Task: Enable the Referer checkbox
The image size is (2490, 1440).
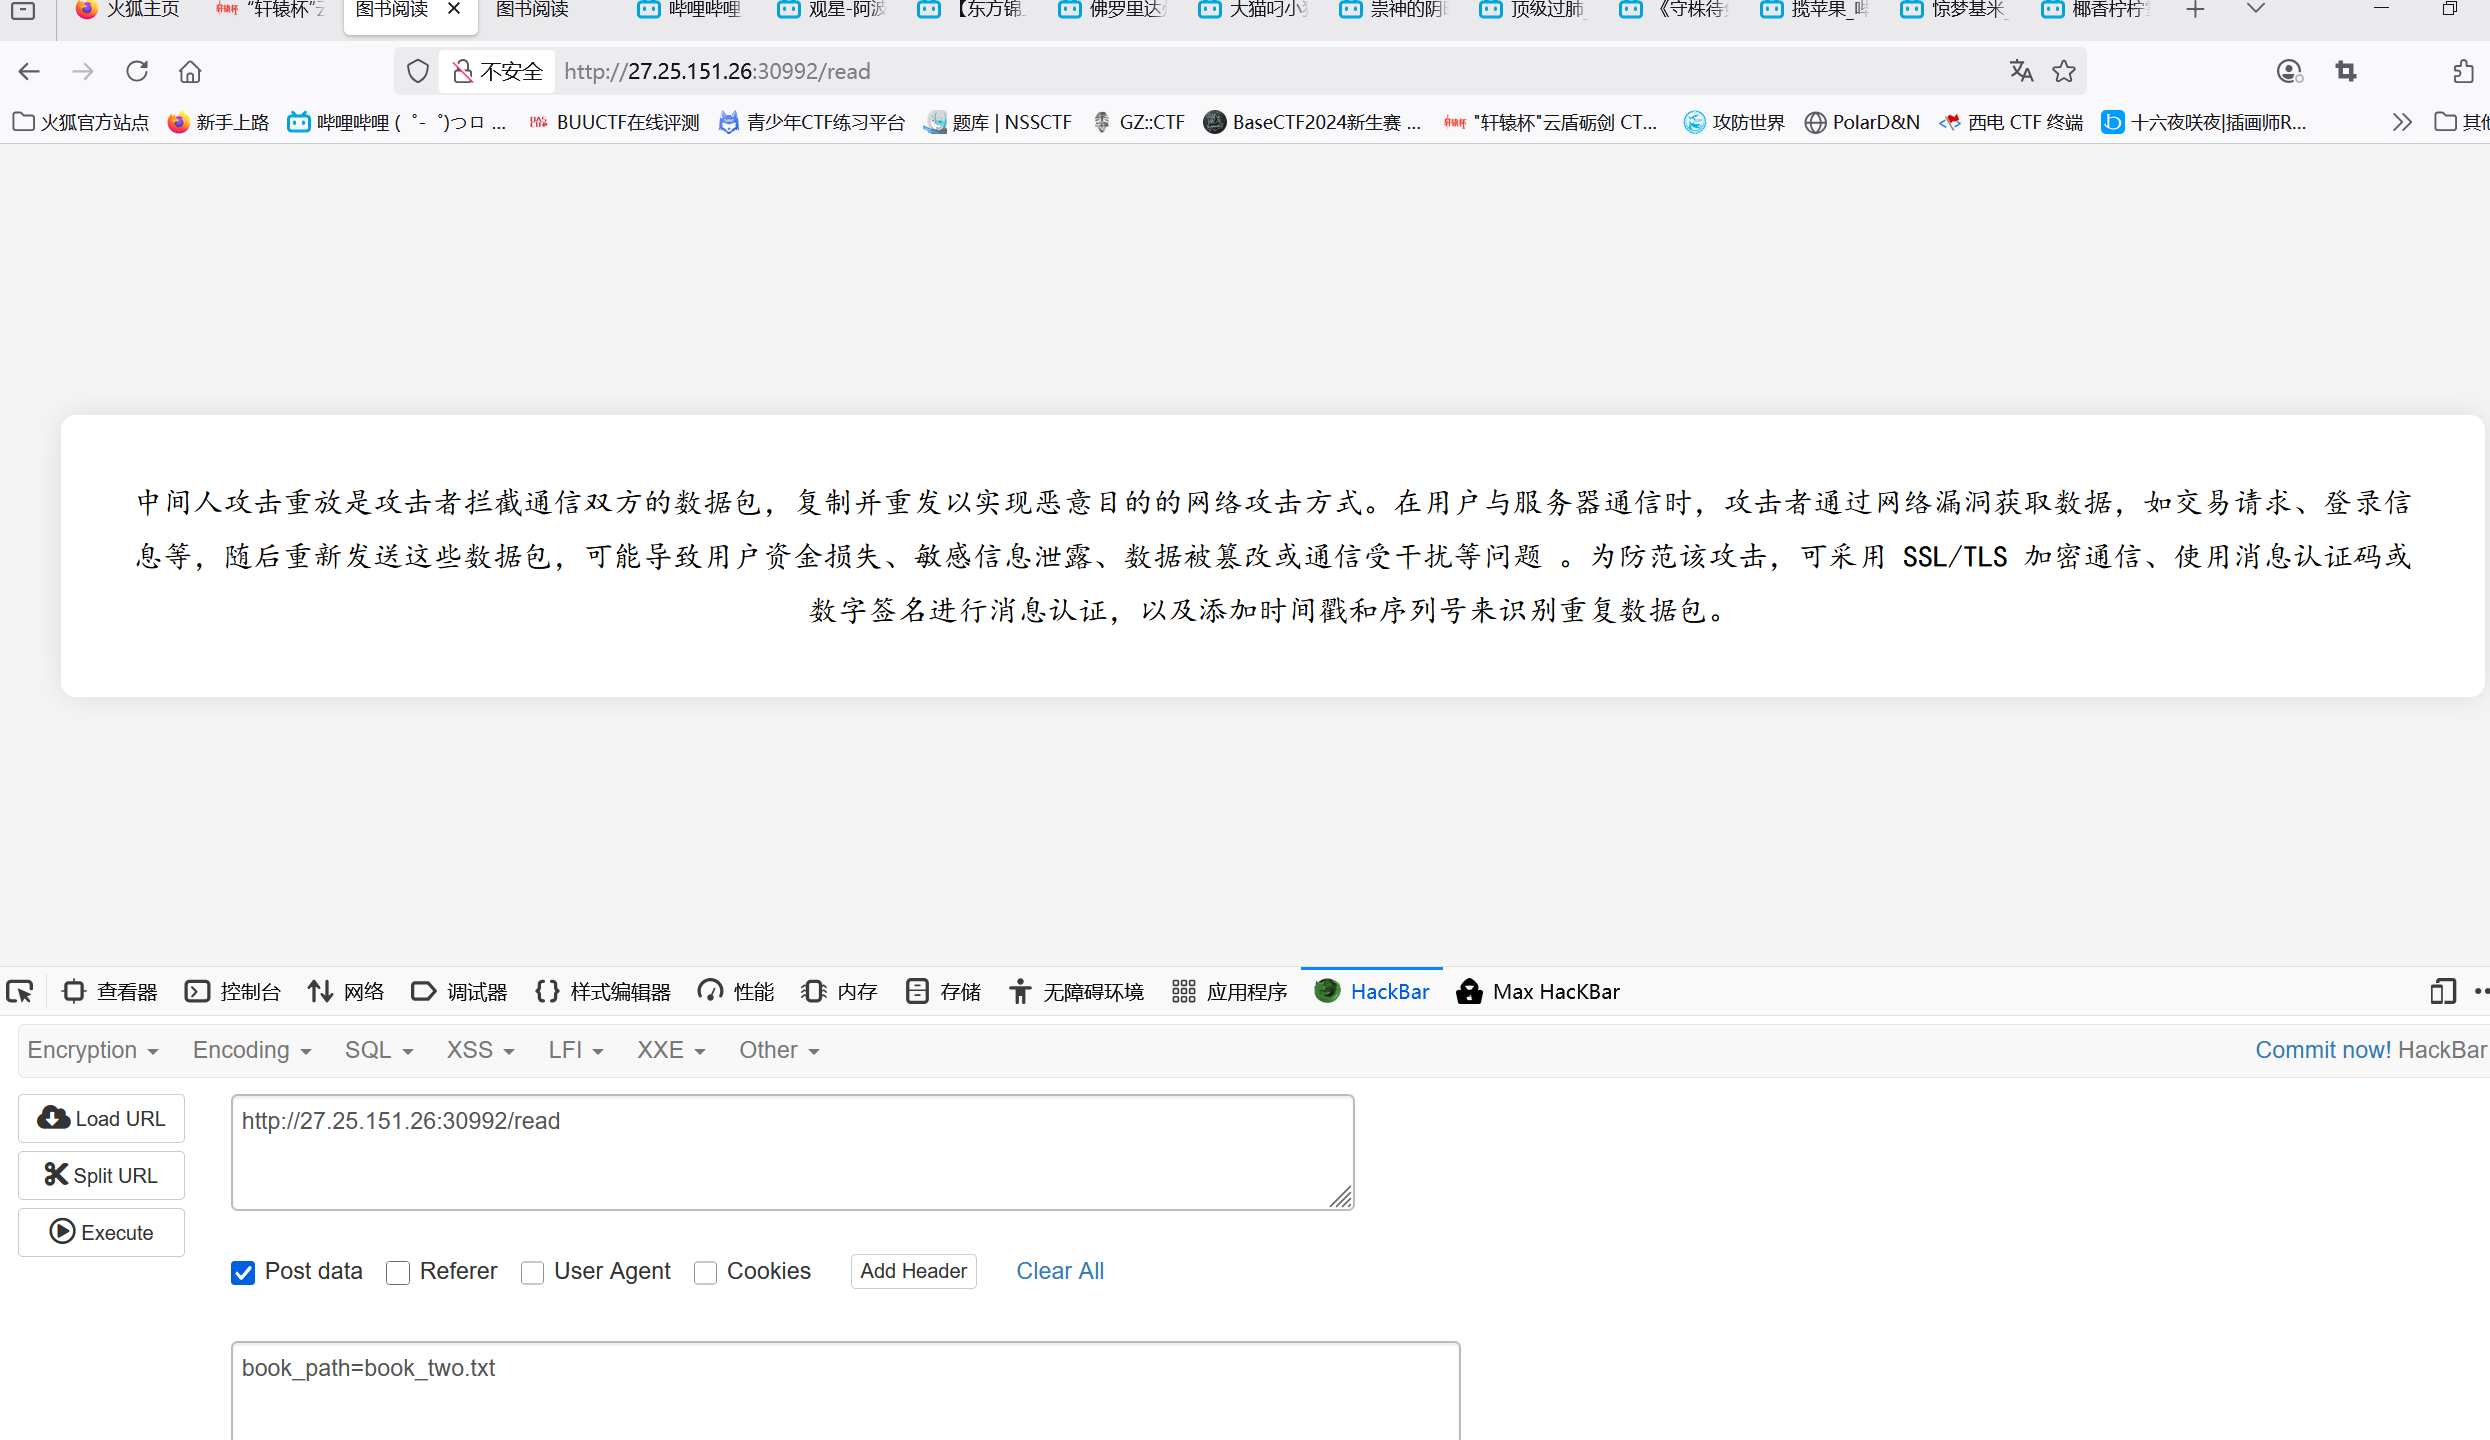Action: click(x=398, y=1272)
